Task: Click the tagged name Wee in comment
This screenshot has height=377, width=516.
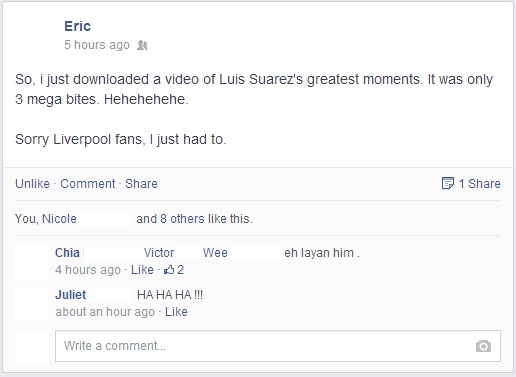Action: tap(215, 253)
